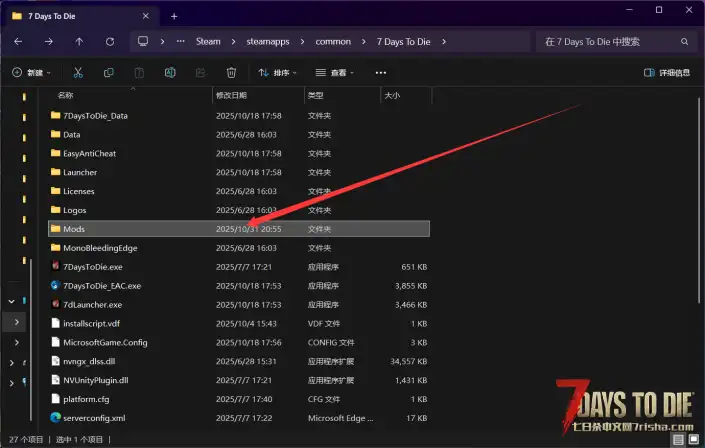Refresh the current folder view
This screenshot has height=448, width=705.
tap(110, 41)
